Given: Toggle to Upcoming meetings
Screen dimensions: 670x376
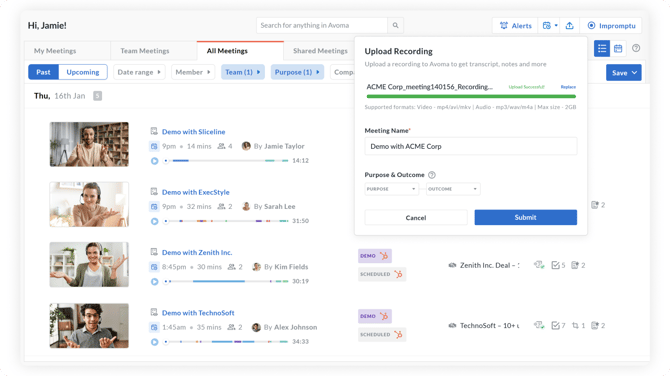Looking at the screenshot, I should pos(83,72).
